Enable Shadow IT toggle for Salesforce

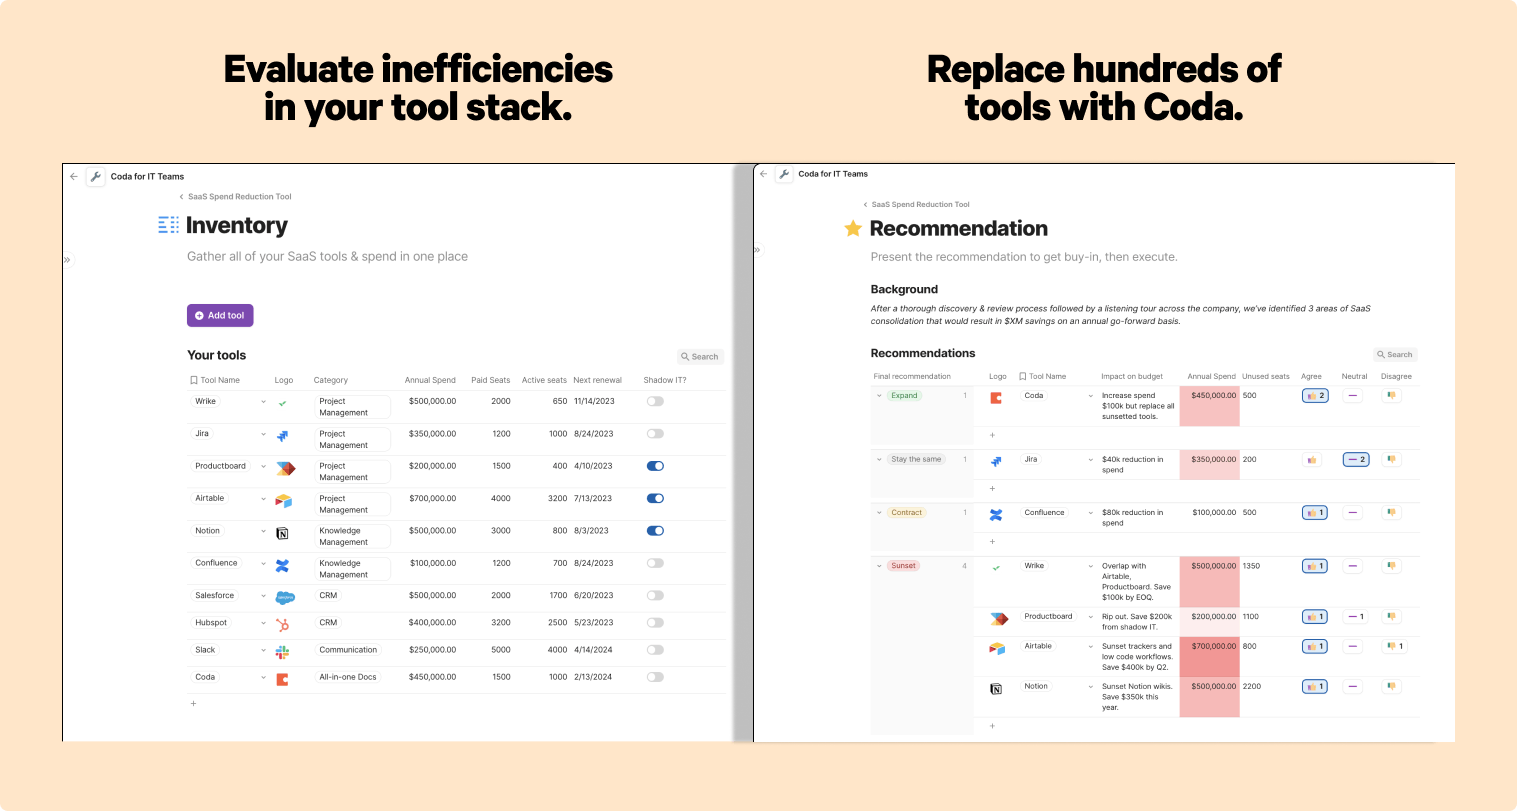(x=655, y=595)
